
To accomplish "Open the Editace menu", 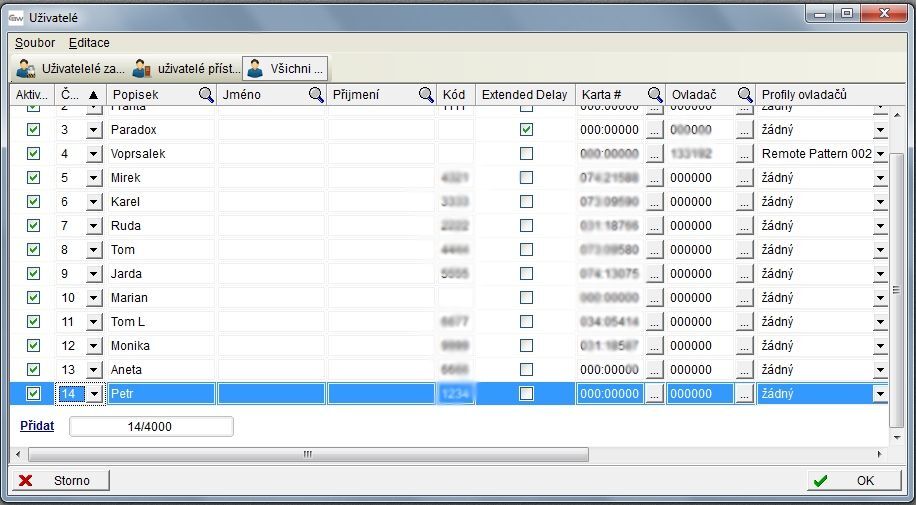I will click(x=89, y=43).
